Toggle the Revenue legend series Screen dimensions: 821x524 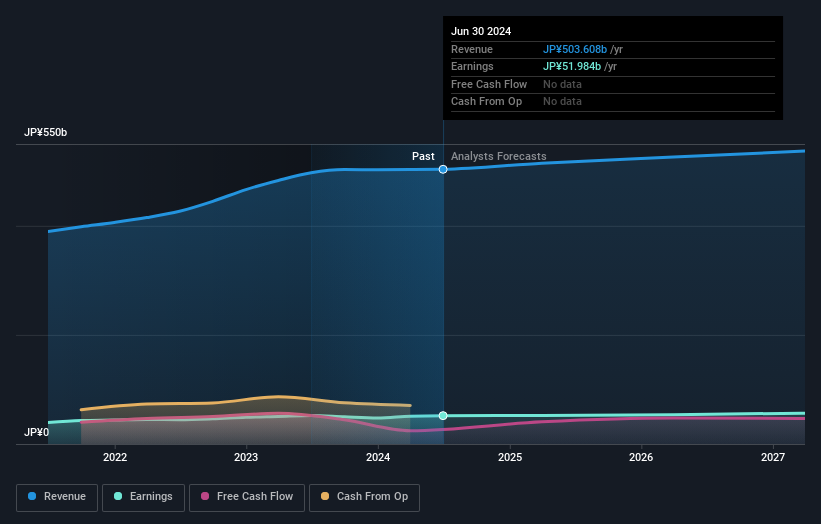[57, 497]
